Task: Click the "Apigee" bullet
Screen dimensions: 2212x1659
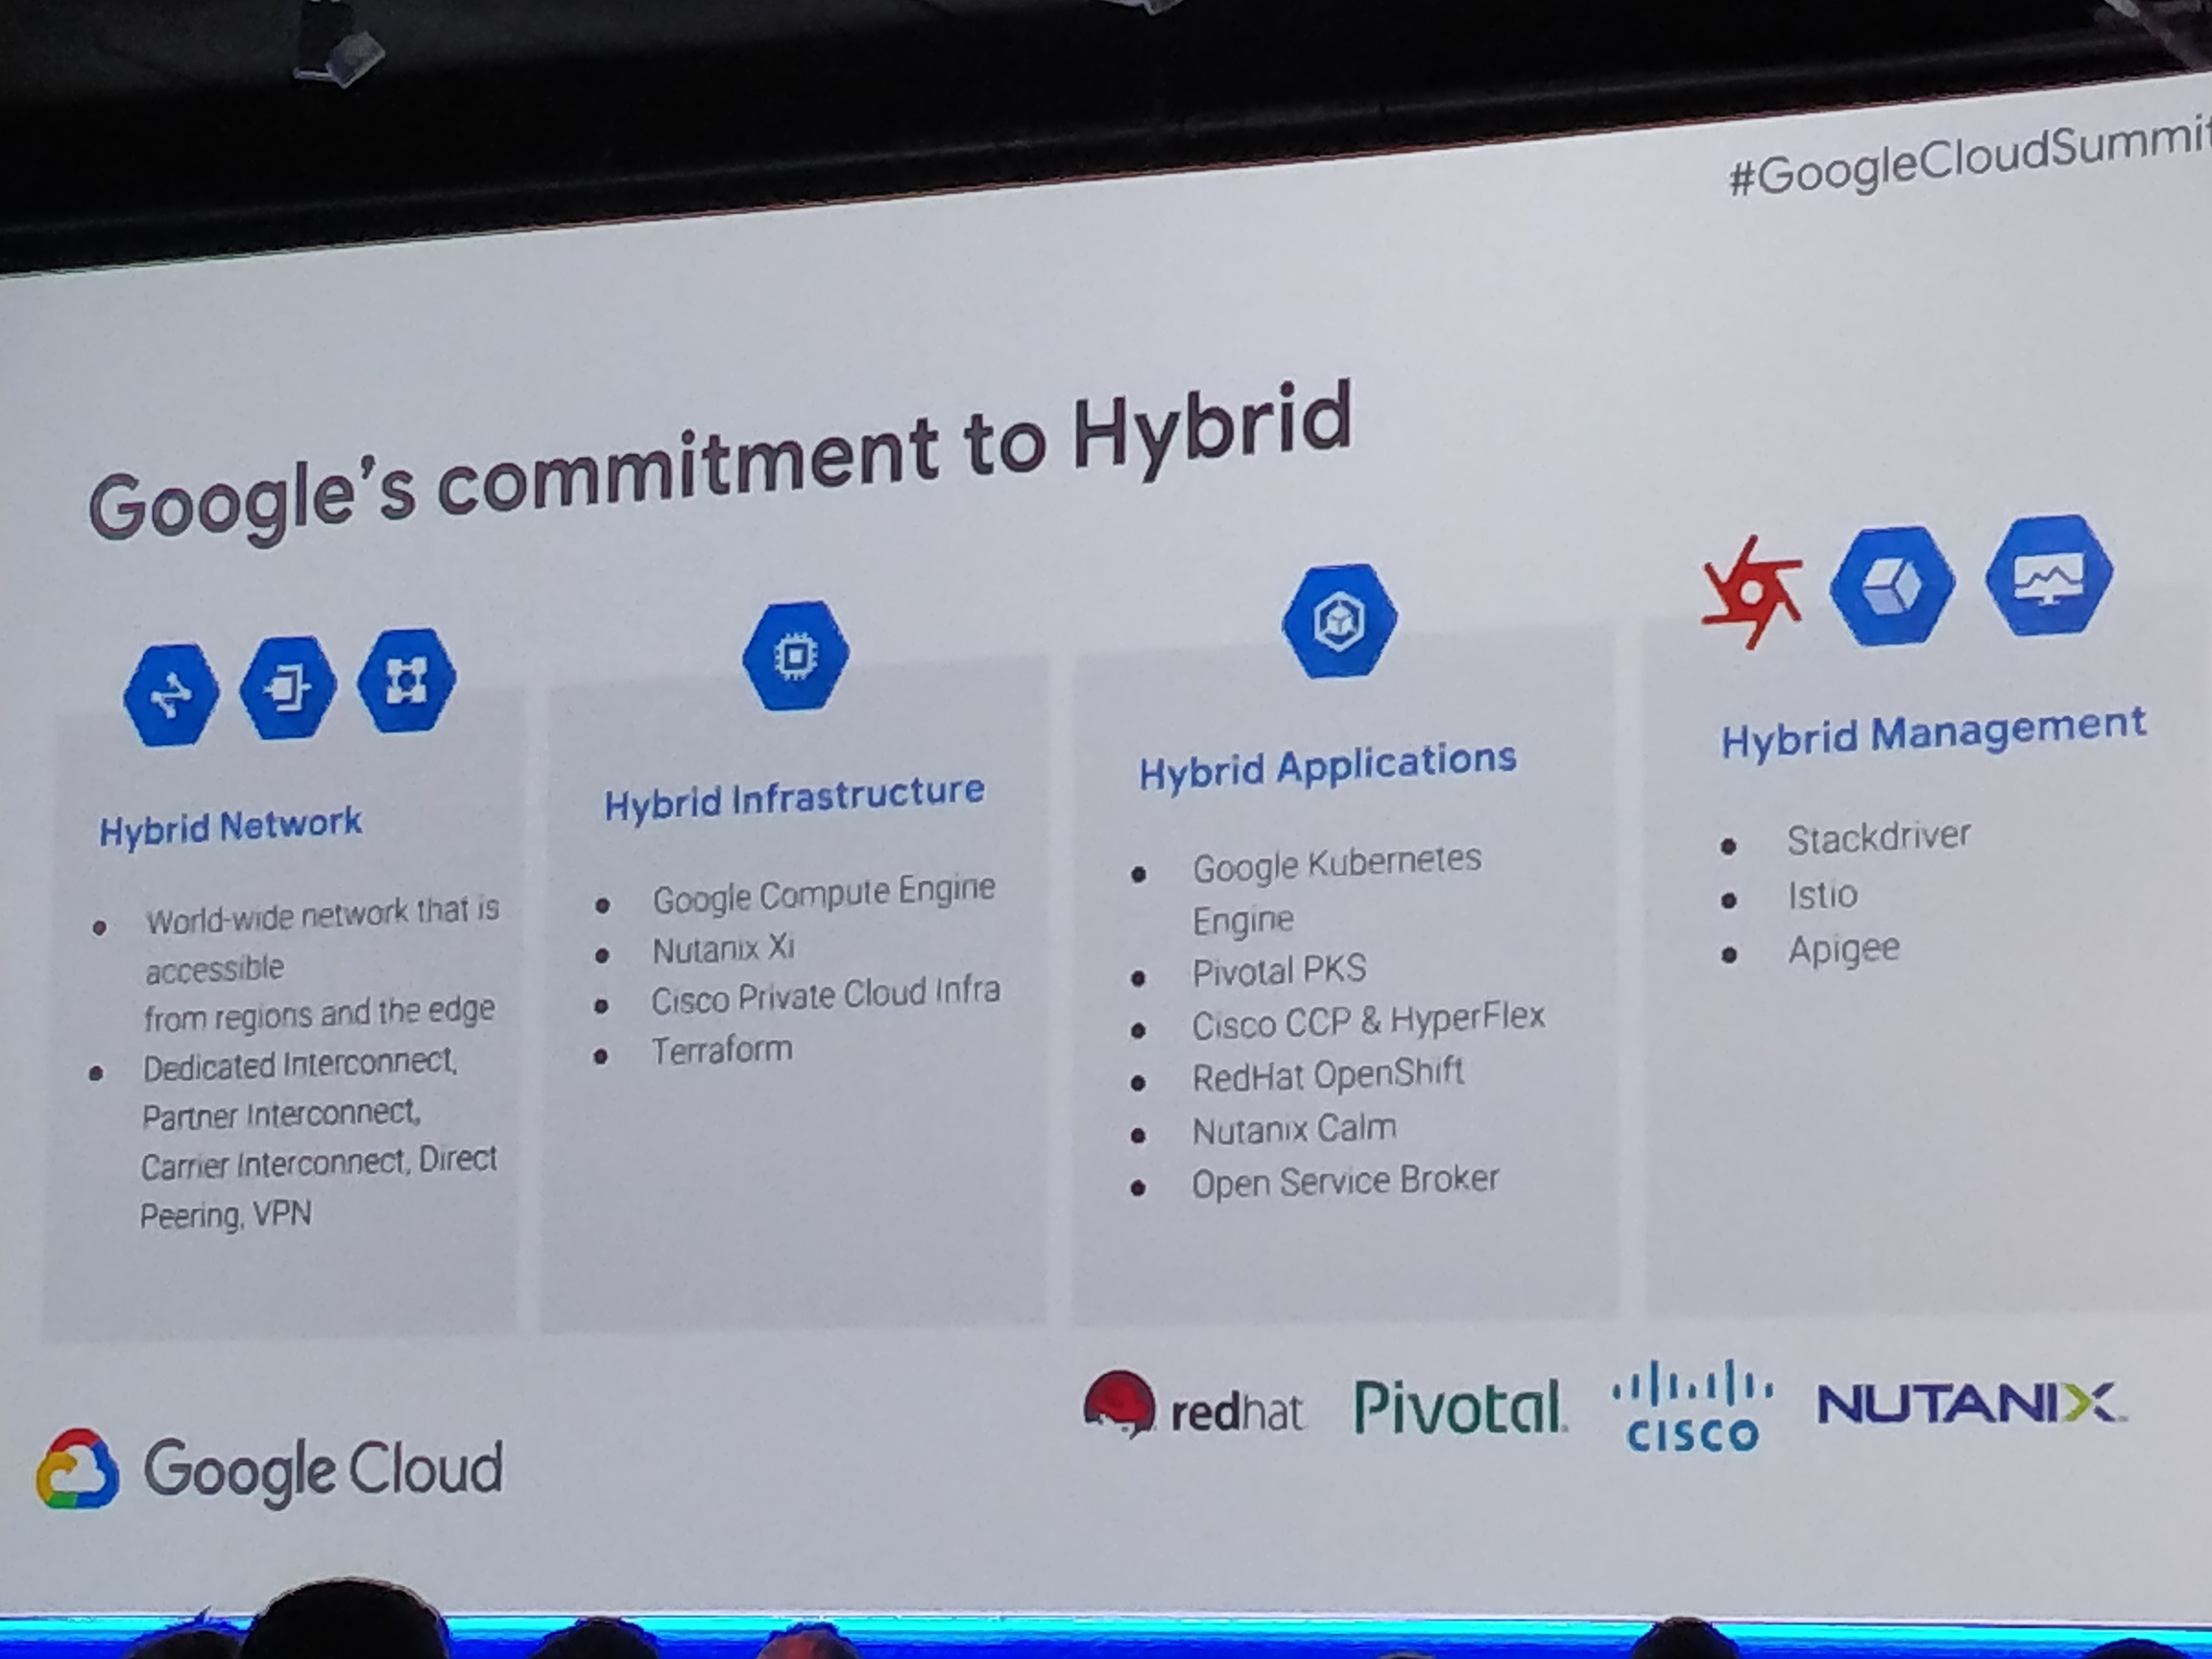Action: pos(1844,949)
